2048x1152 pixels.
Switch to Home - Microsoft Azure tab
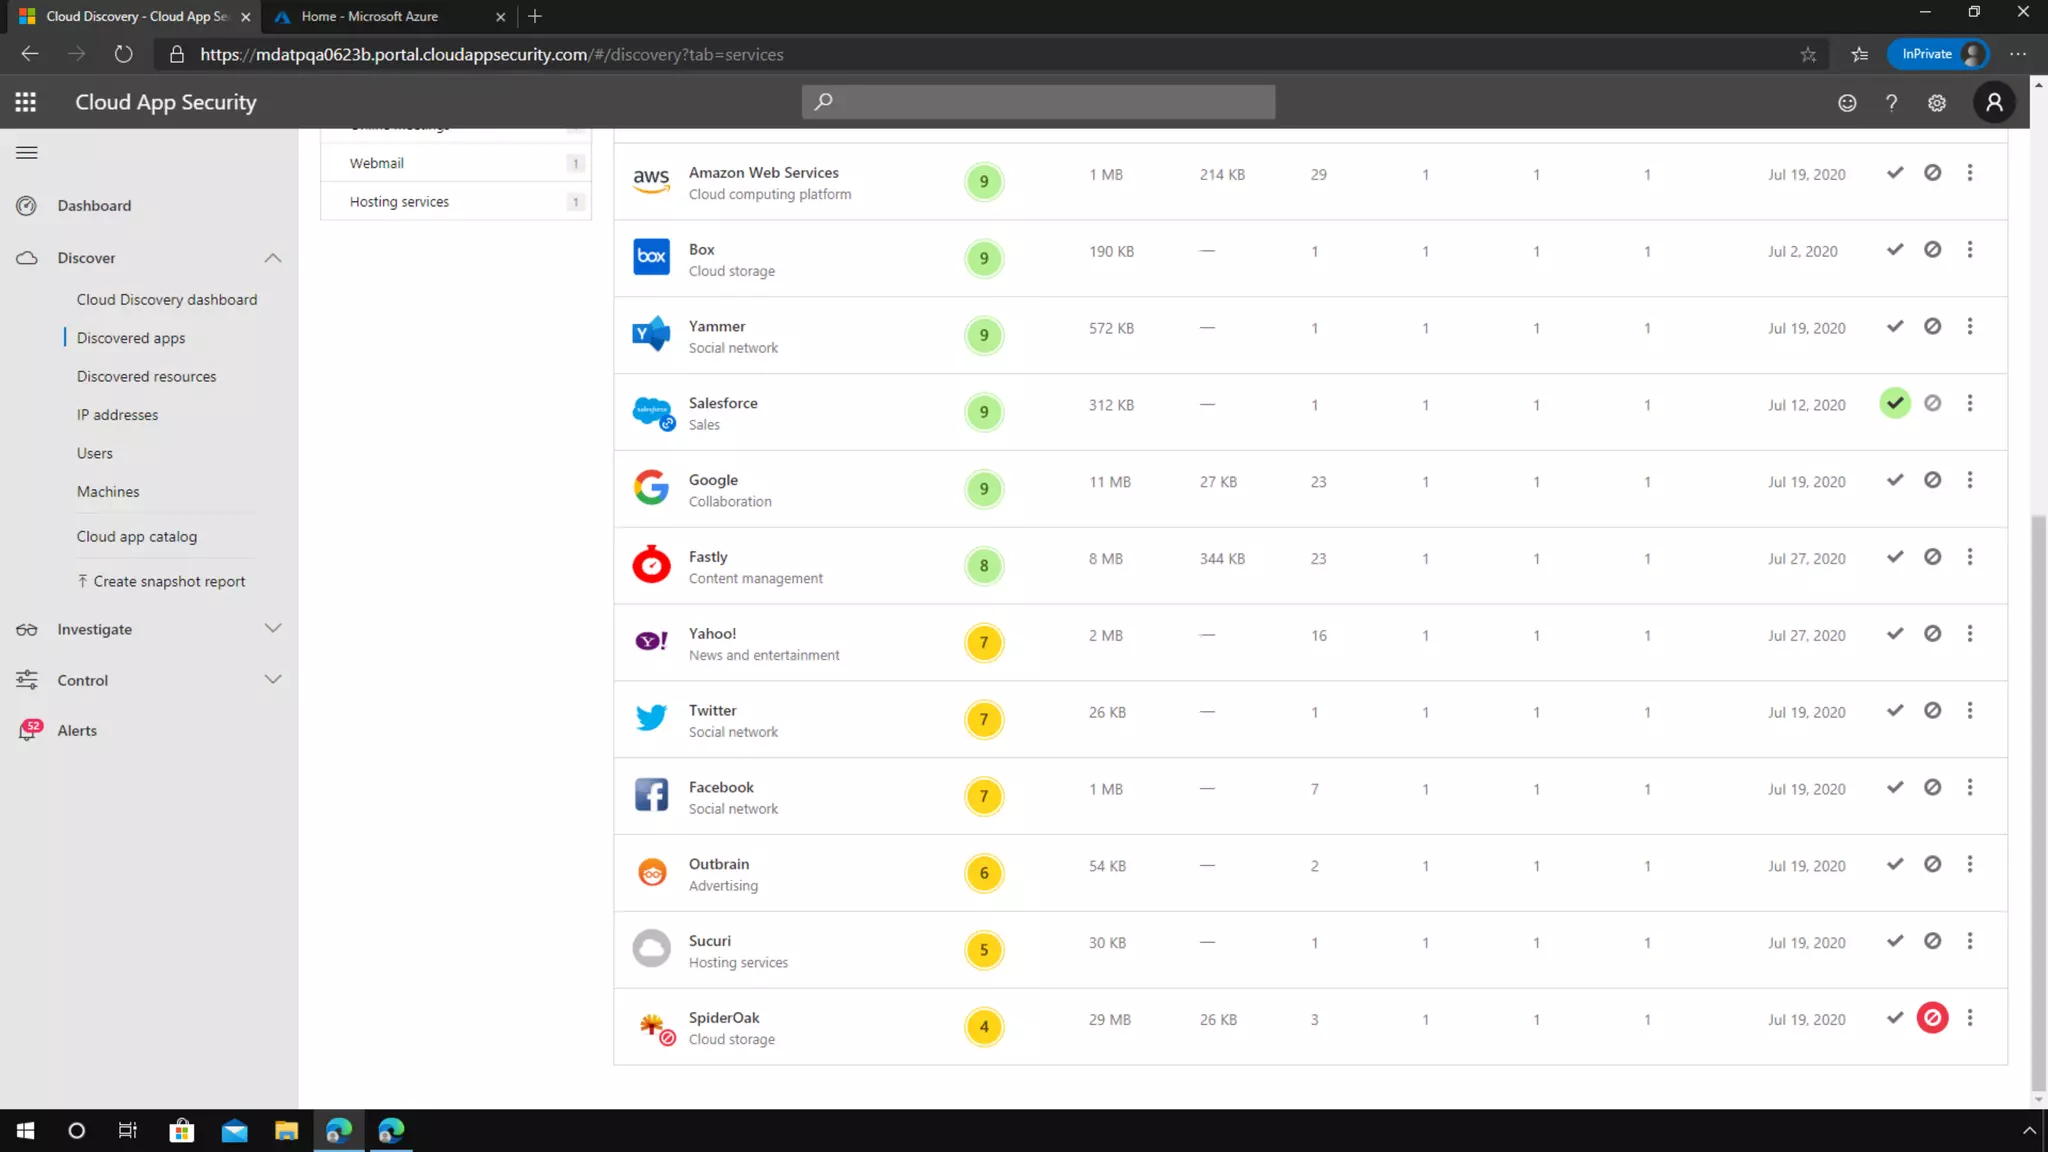(370, 16)
